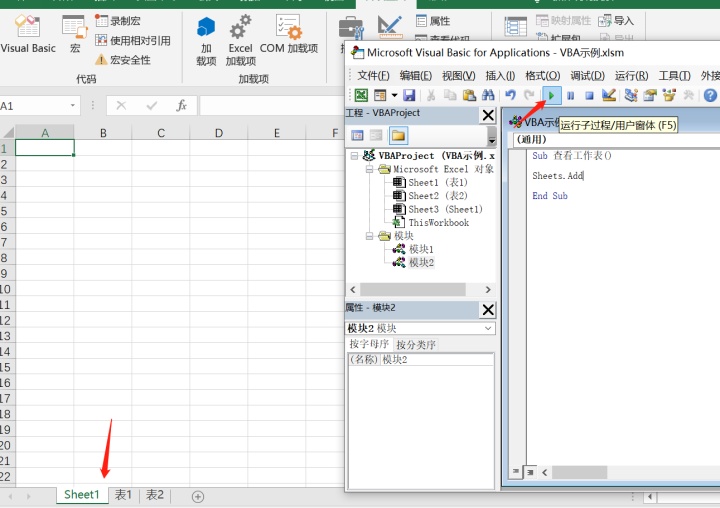Open the 工具(T) menu

click(674, 75)
